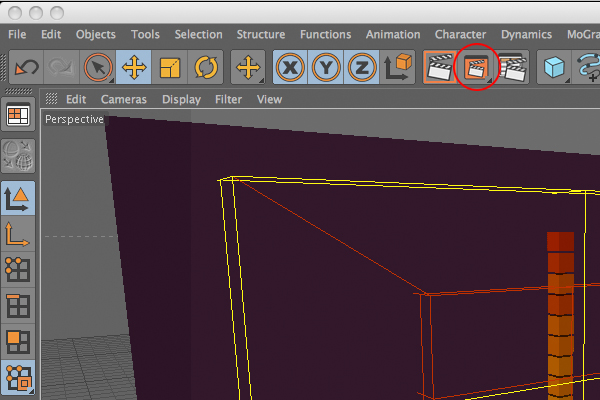This screenshot has width=600, height=400.
Task: Open the Animation menu
Action: point(393,34)
